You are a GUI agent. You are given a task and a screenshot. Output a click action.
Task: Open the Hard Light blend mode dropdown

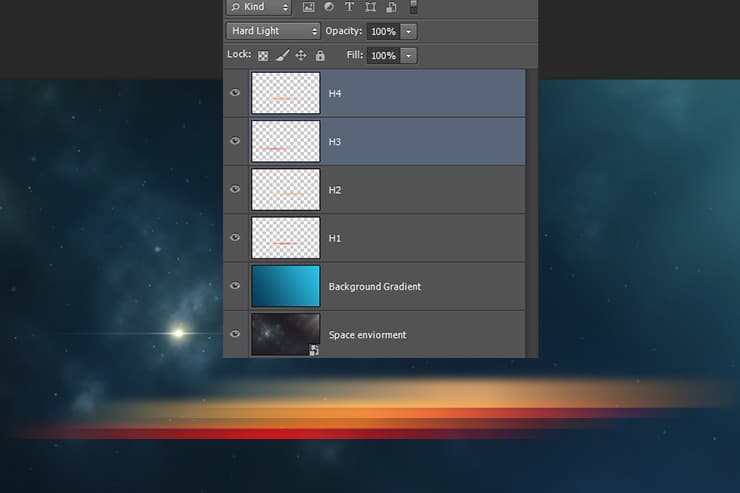(273, 31)
